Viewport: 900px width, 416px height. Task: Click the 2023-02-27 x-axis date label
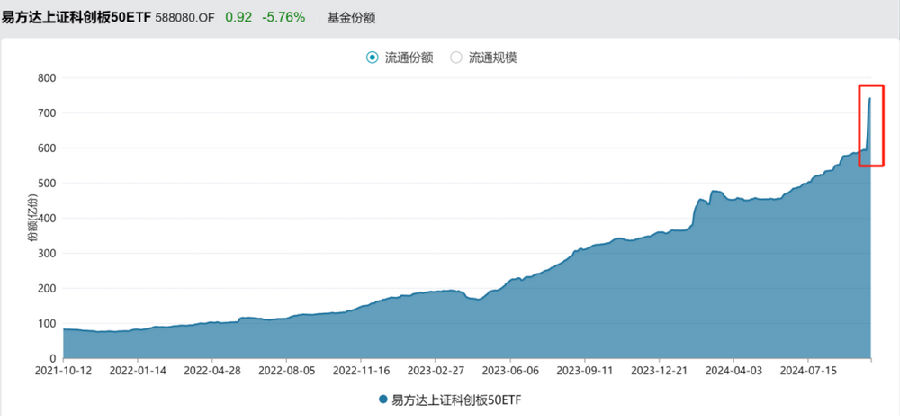tap(436, 370)
